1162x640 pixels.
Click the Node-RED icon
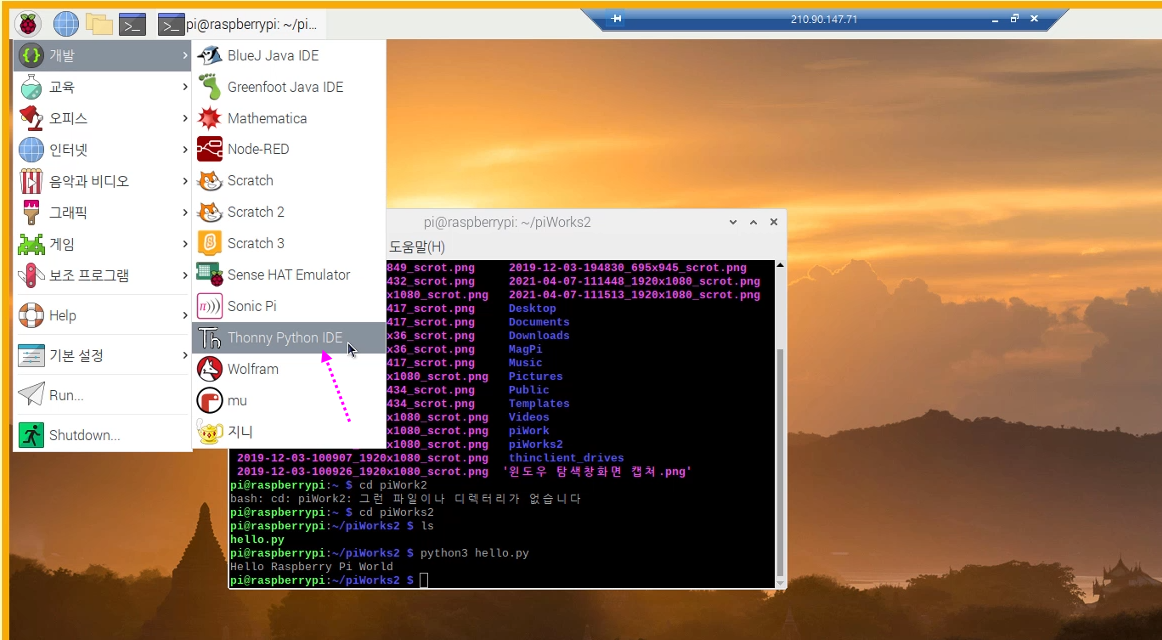210,149
